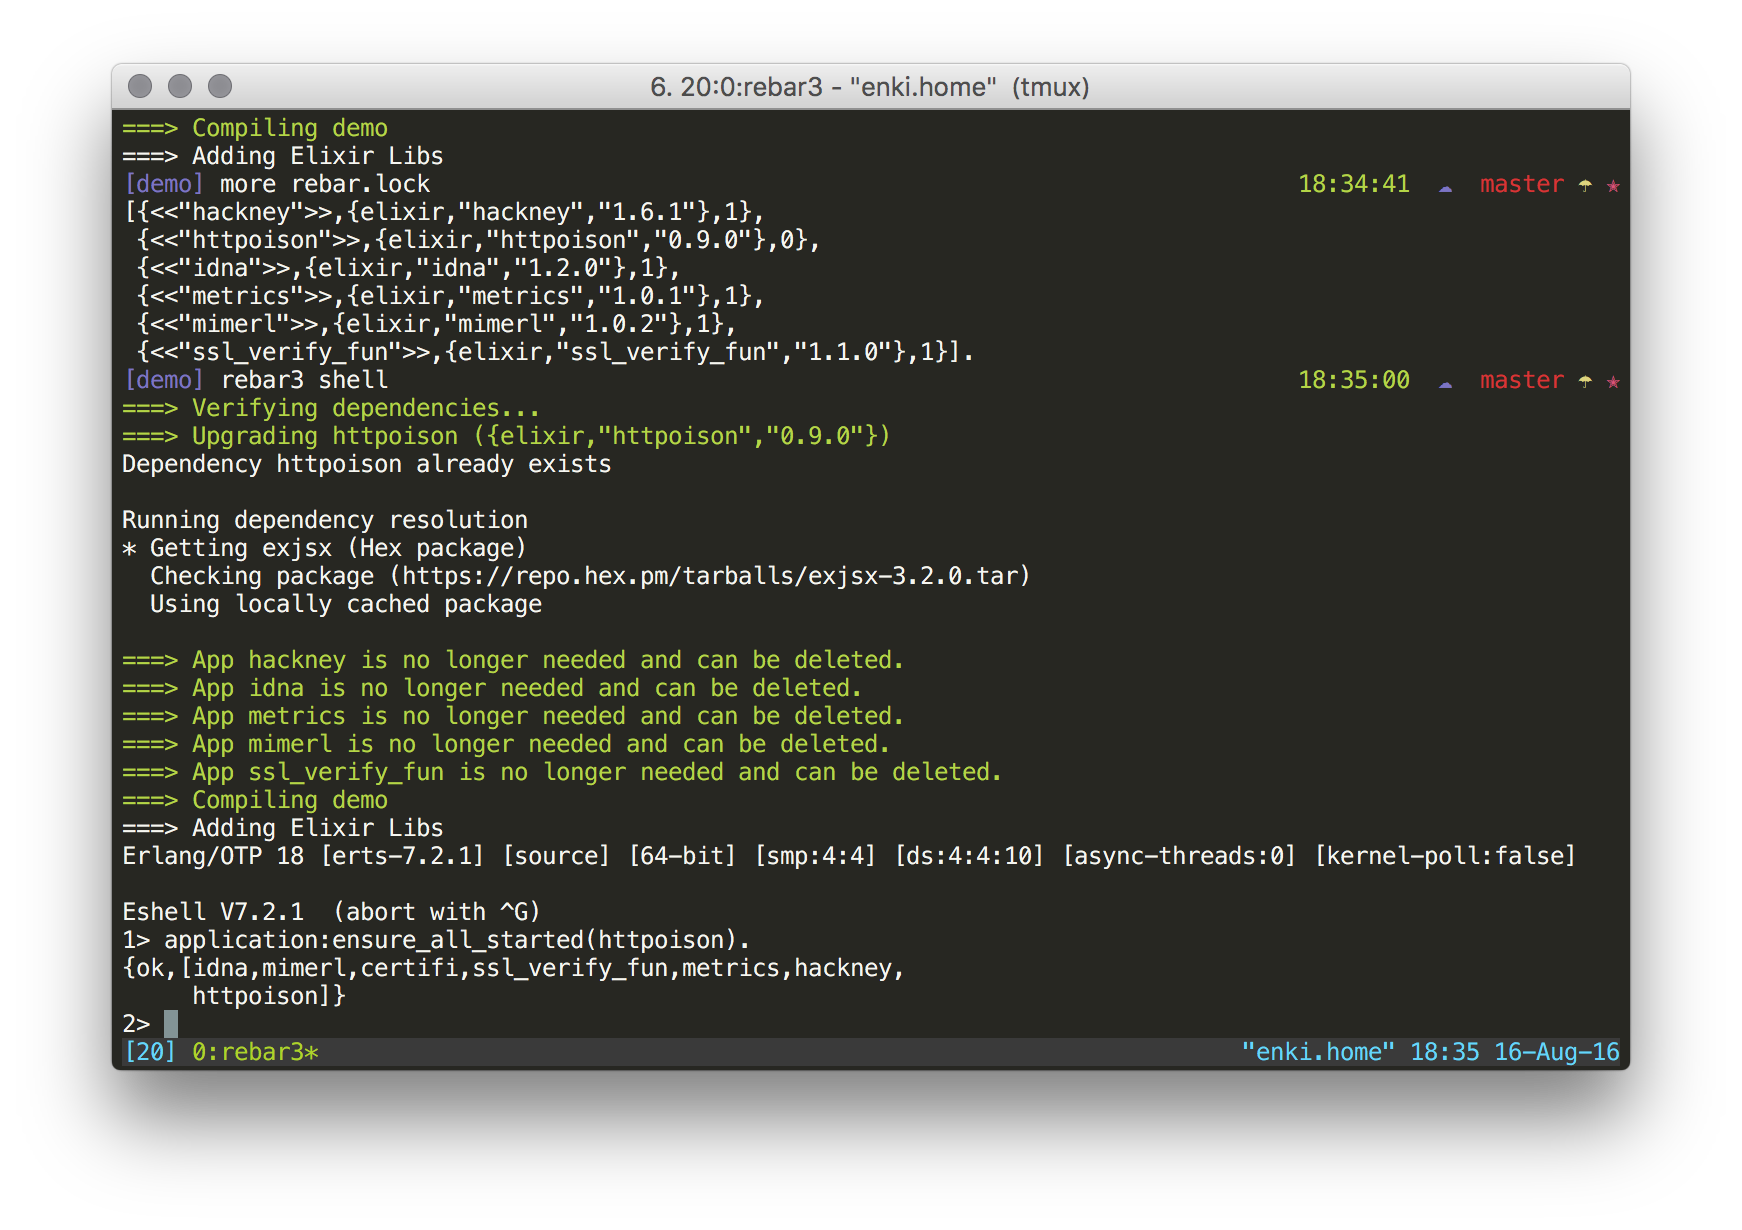Click 'Adding Elixir Libs' line above Erlang/OTP
Screen dimensions: 1742x1230
point(283,828)
